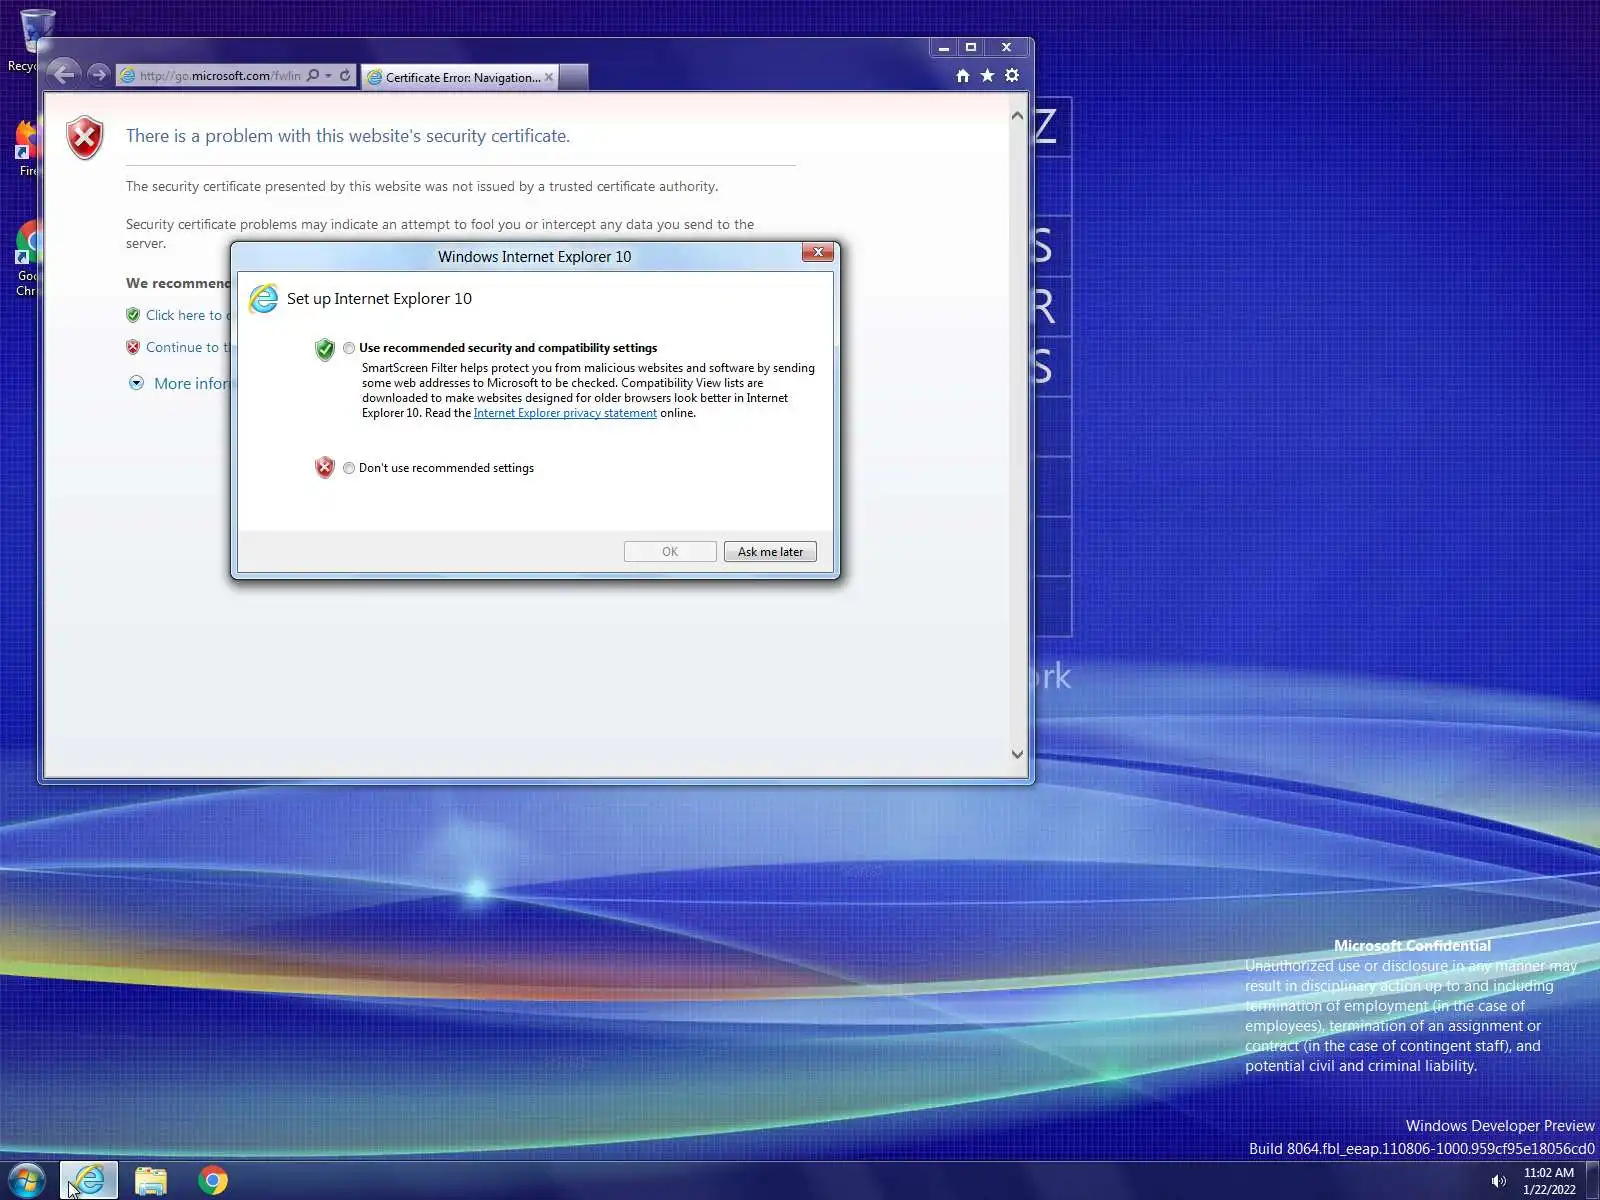Select Use recommended security and compatibility settings
The image size is (1600, 1200).
(349, 348)
